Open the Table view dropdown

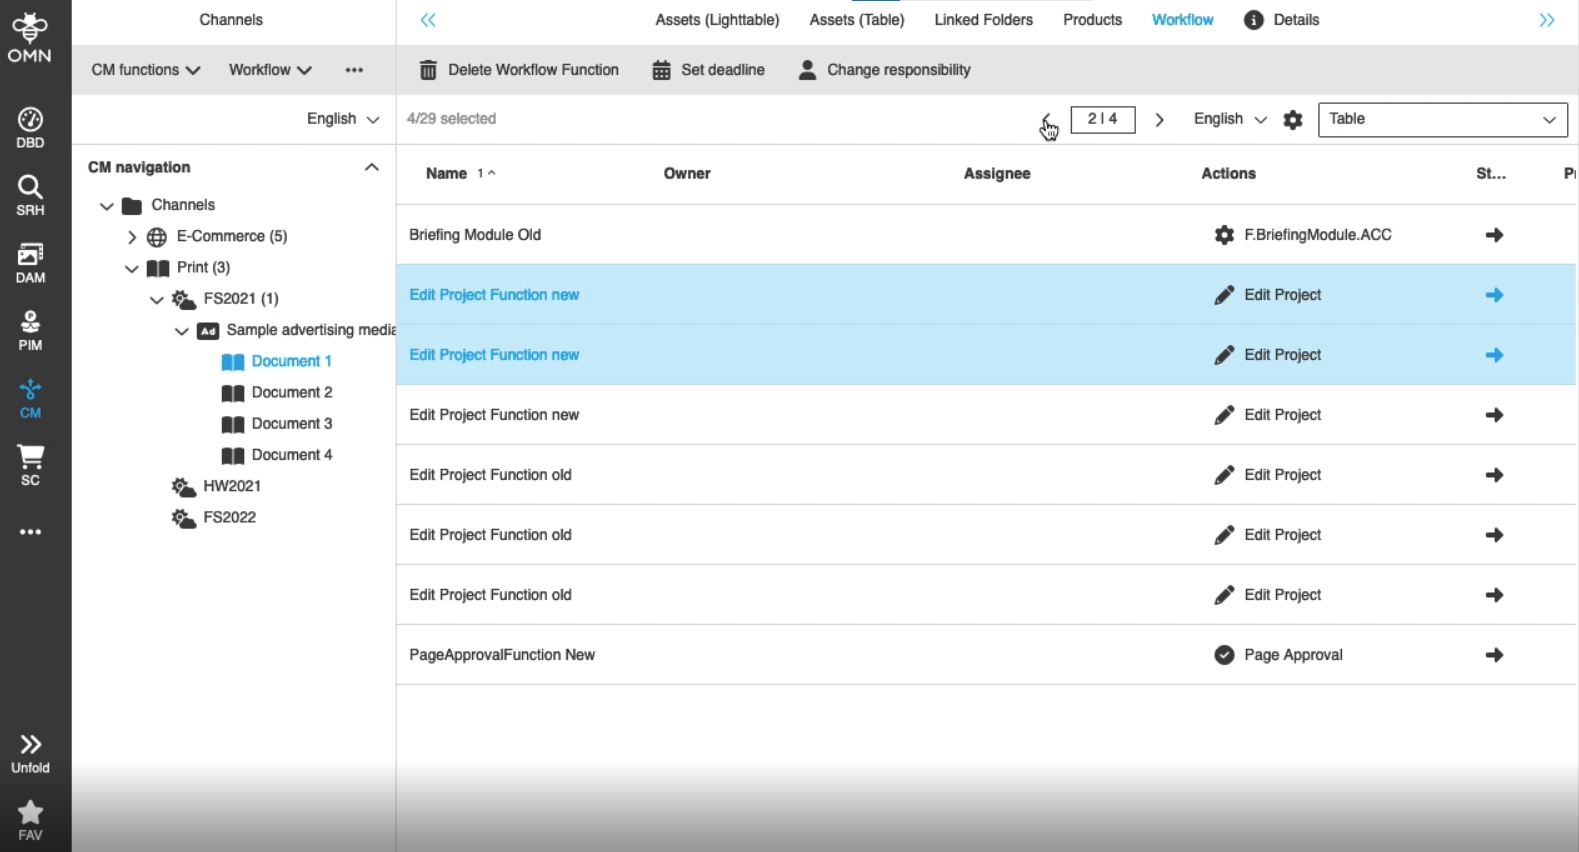pos(1442,119)
